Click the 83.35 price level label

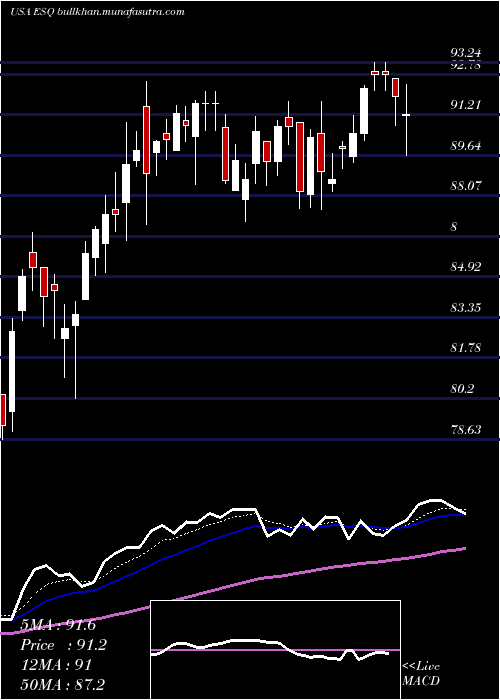tap(466, 308)
